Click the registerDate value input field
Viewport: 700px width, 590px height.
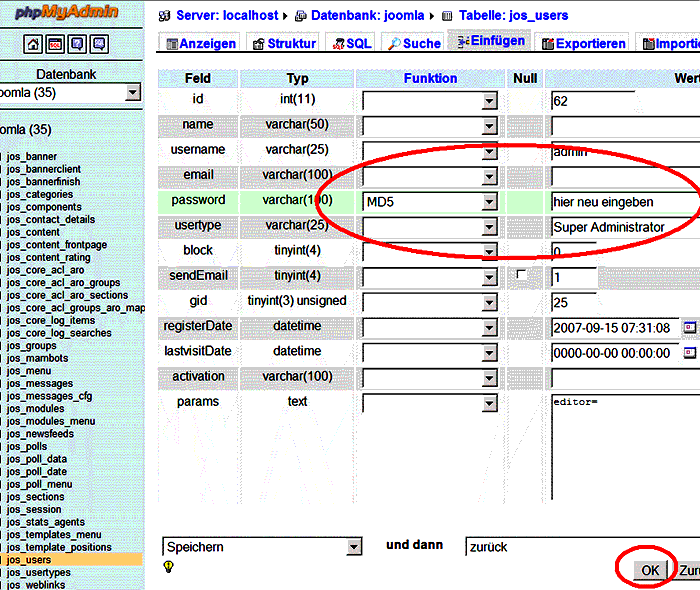tap(615, 328)
